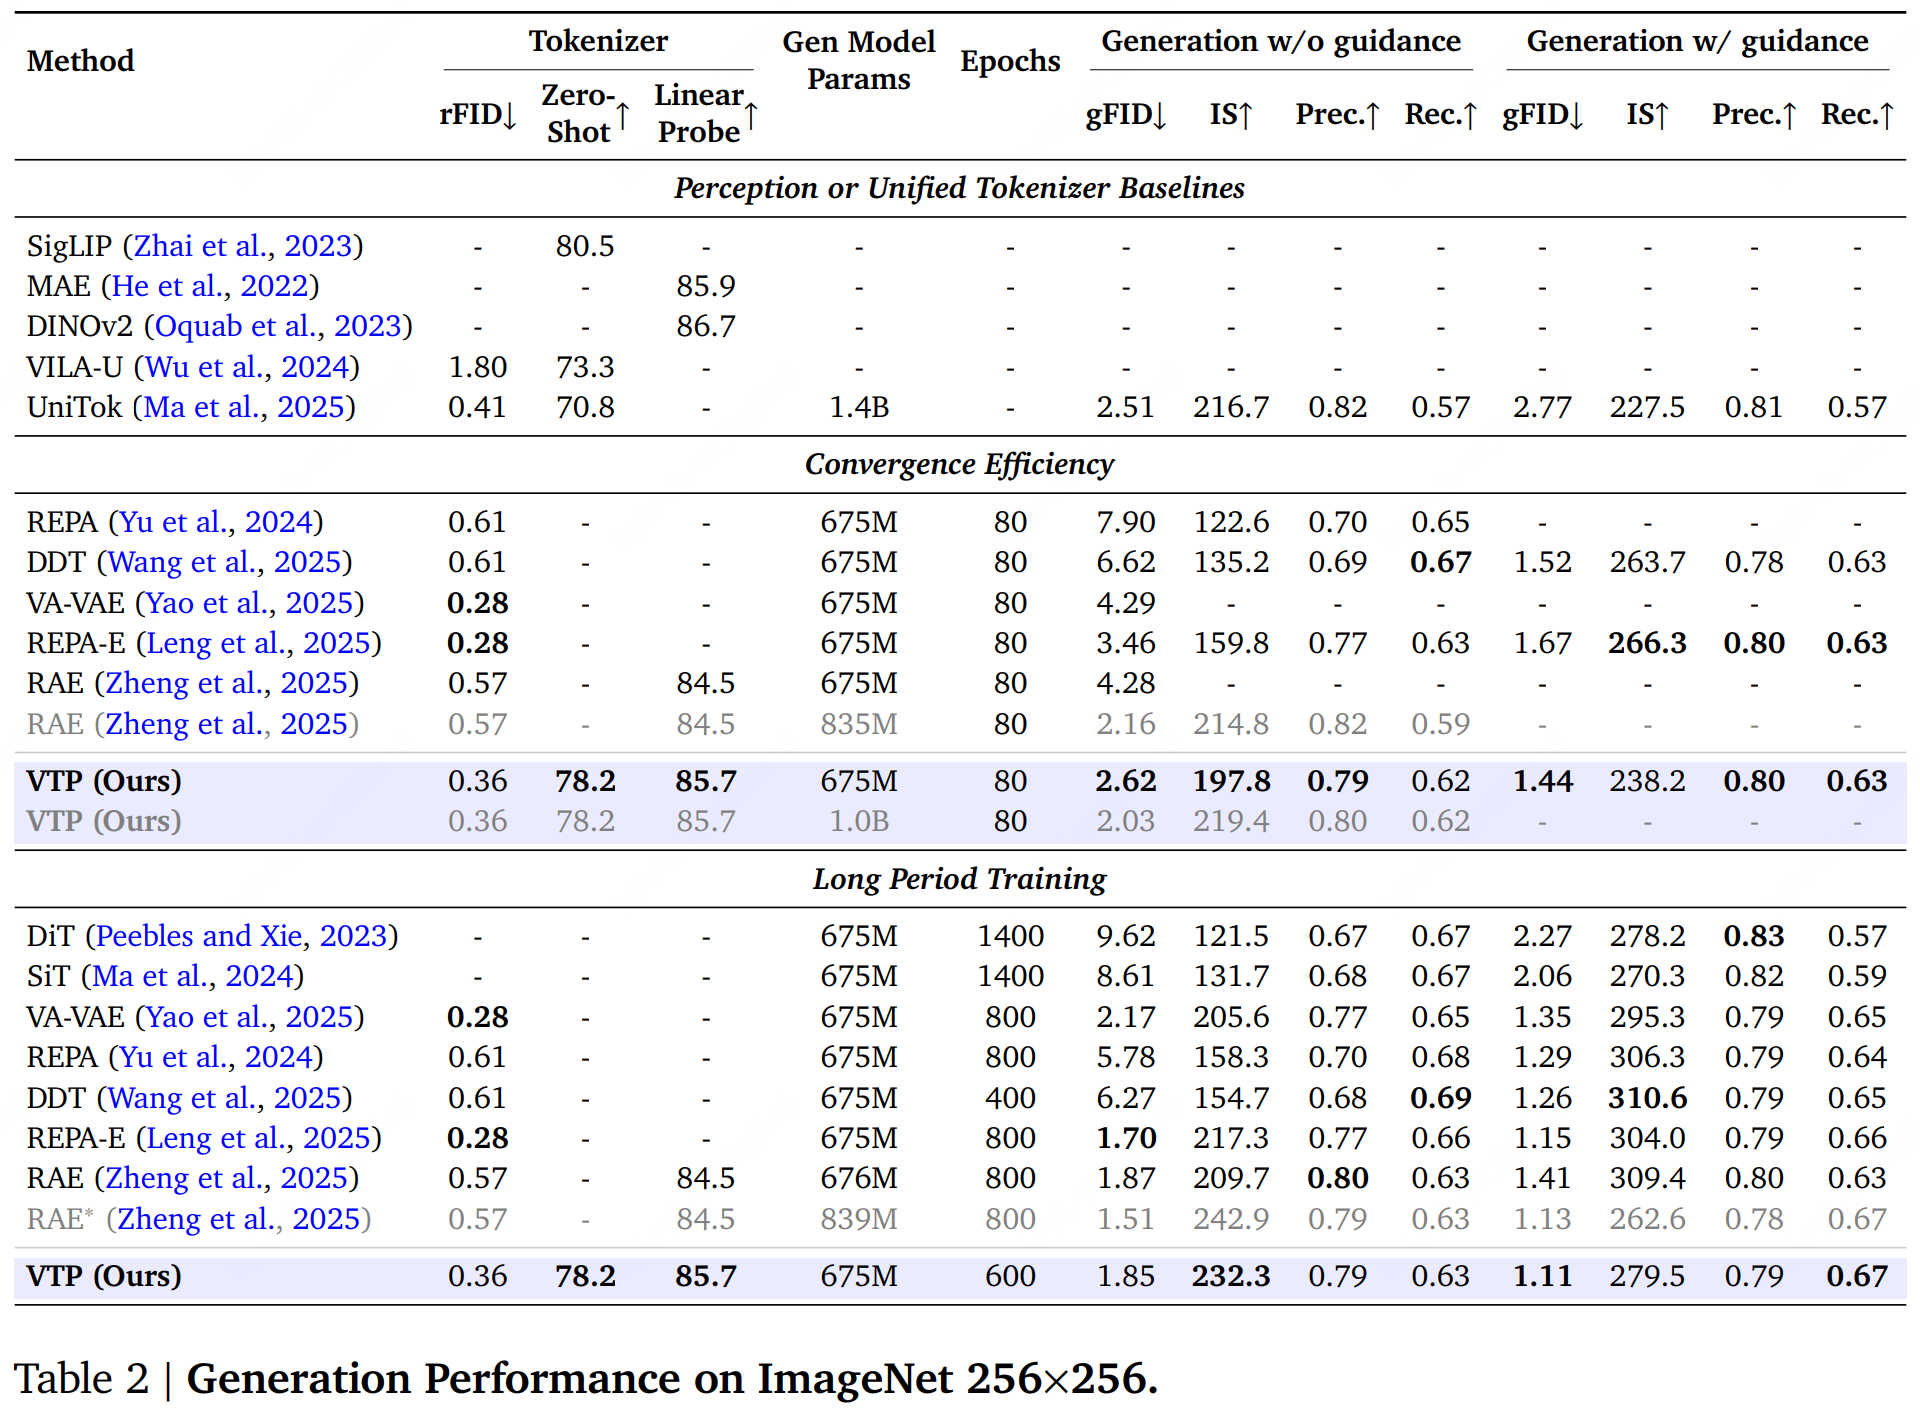Click the bold gFID value 1.70
The height and width of the screenshot is (1419, 1920).
click(1126, 1138)
